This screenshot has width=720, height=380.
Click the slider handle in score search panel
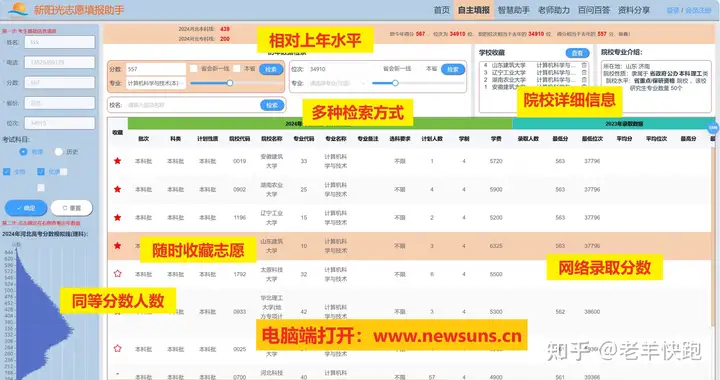coord(230,83)
